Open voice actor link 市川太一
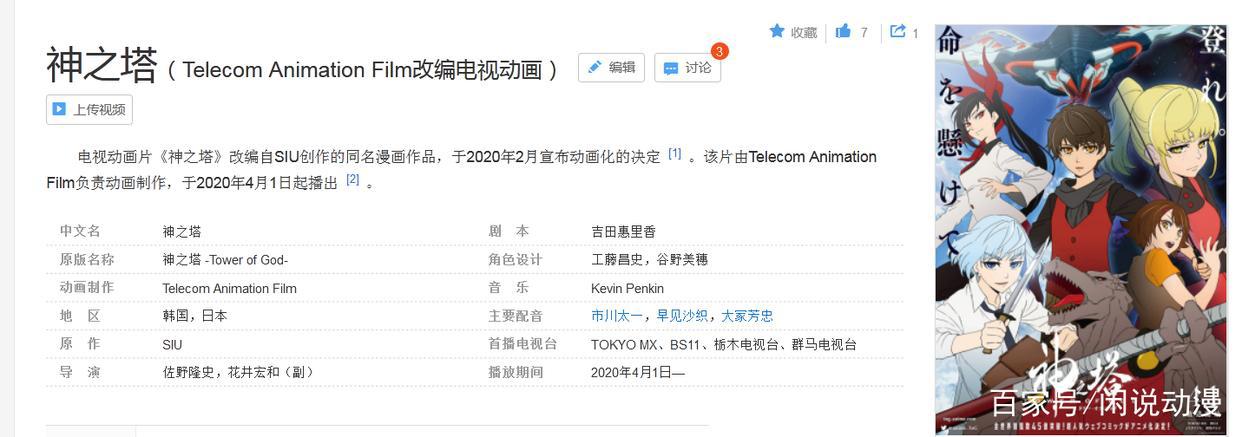Screen dimensions: 1242x437 [x=618, y=316]
